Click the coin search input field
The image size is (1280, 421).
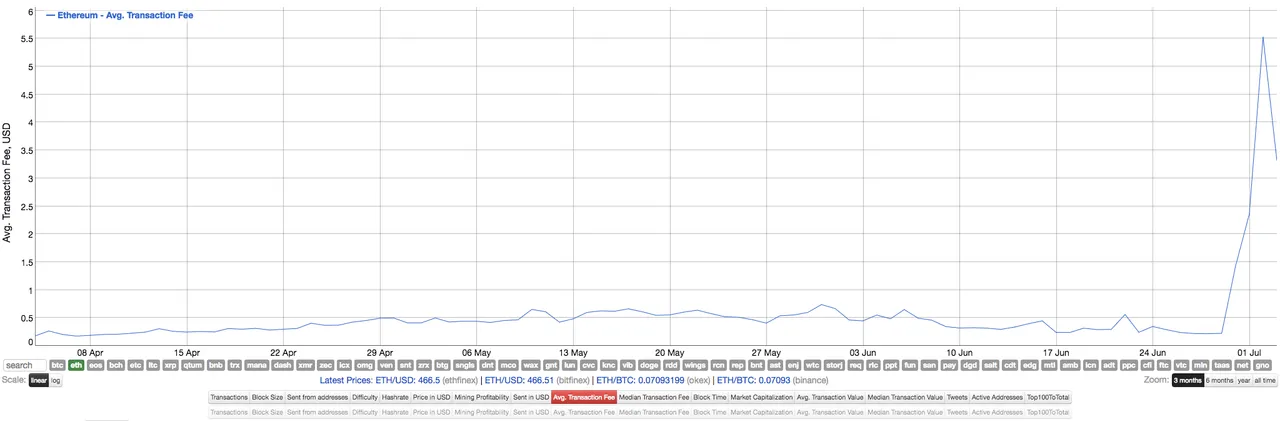(24, 365)
